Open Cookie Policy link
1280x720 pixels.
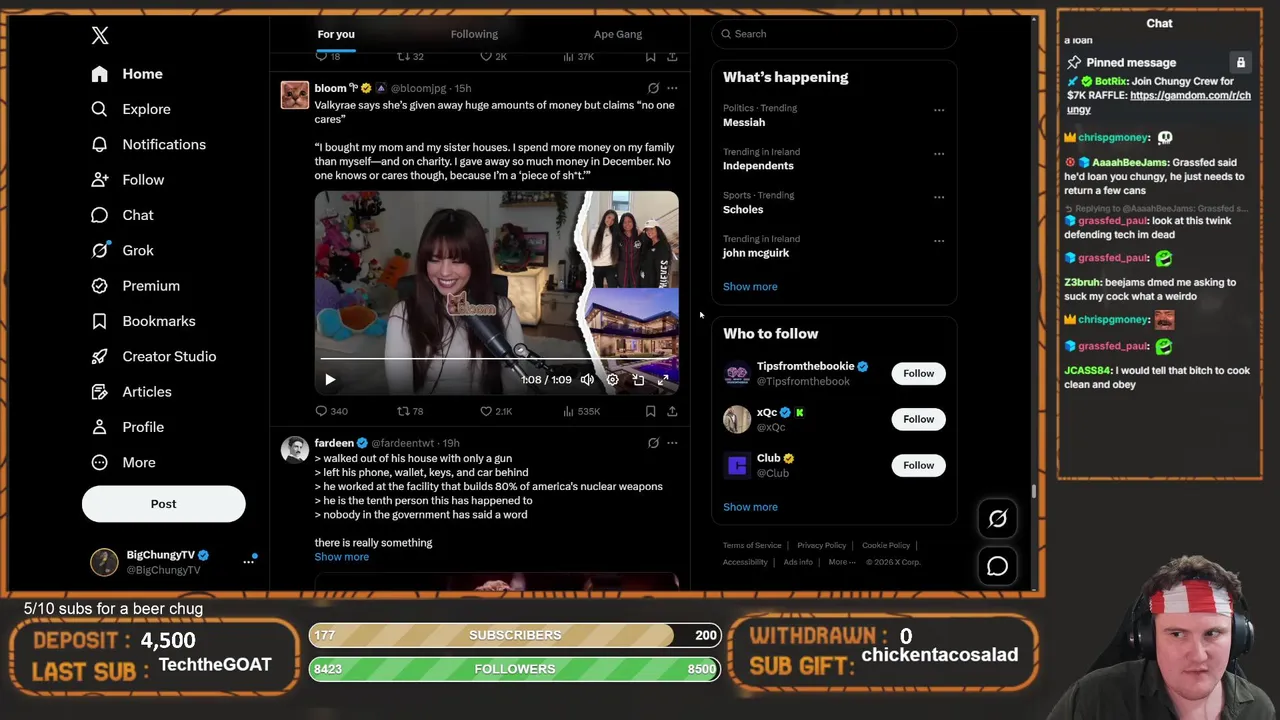pos(886,546)
